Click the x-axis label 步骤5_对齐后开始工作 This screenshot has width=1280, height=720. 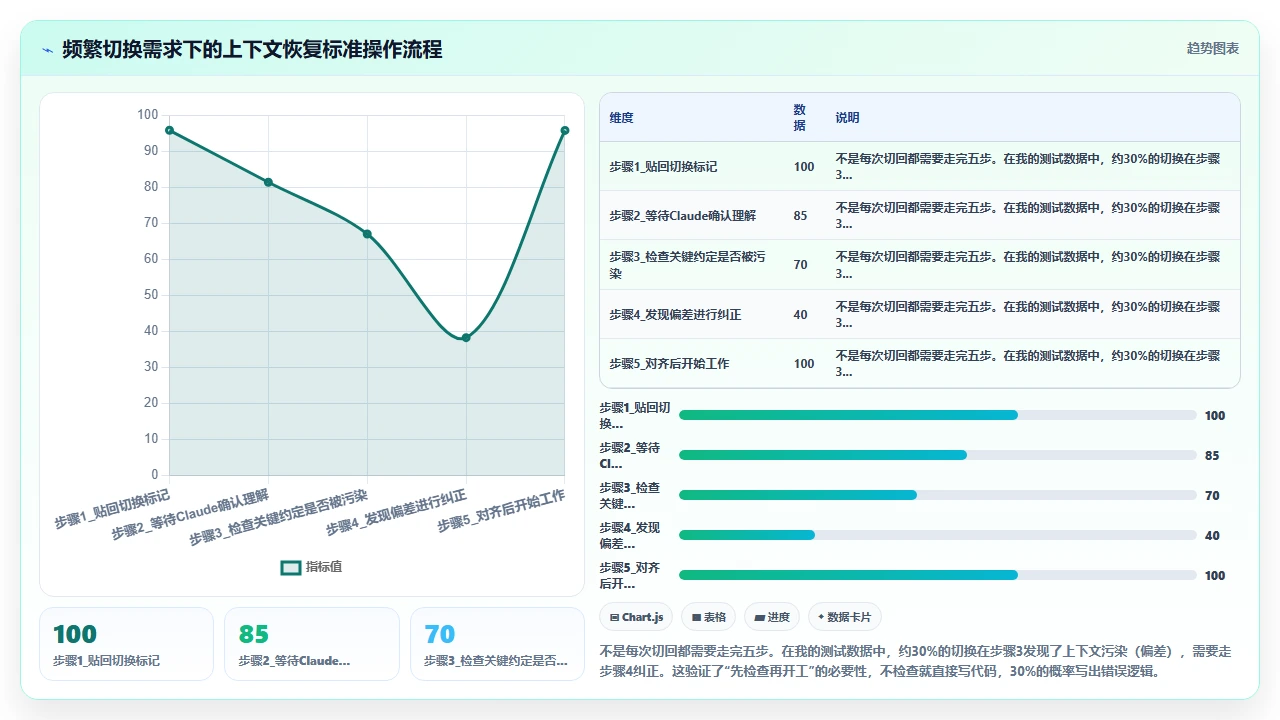(x=501, y=511)
